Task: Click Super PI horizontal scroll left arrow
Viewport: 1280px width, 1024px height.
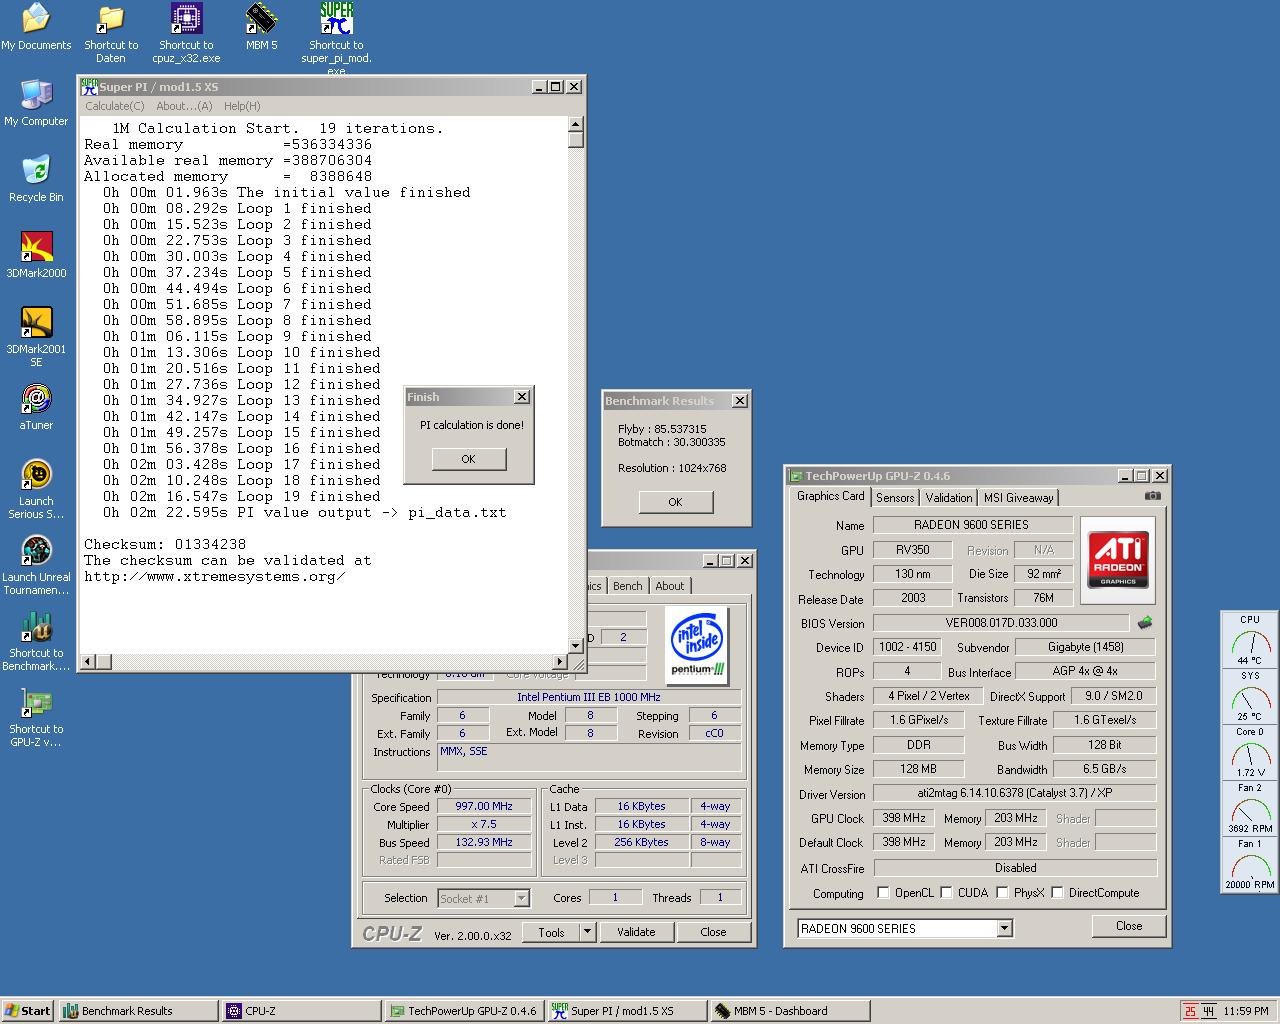Action: point(87,661)
